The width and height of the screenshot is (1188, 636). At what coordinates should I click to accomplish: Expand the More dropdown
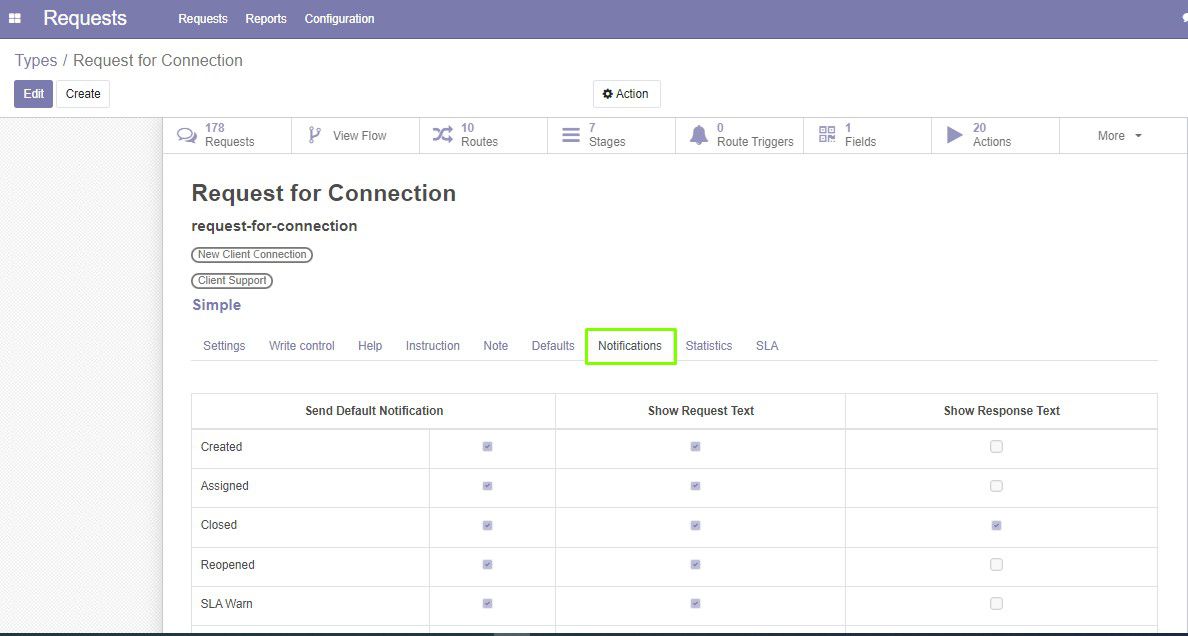click(1119, 136)
